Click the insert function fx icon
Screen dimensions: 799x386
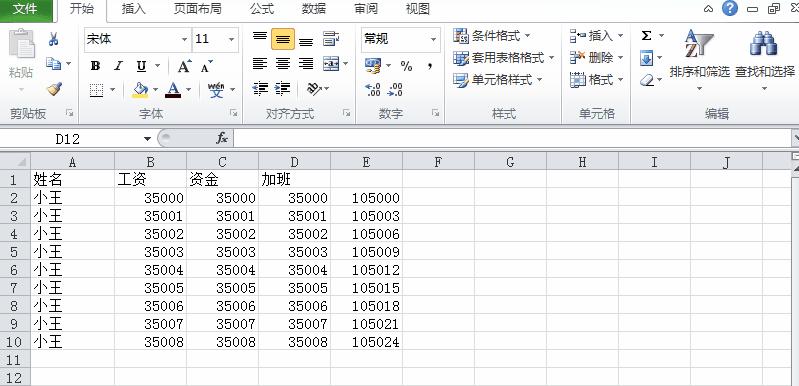coord(222,138)
